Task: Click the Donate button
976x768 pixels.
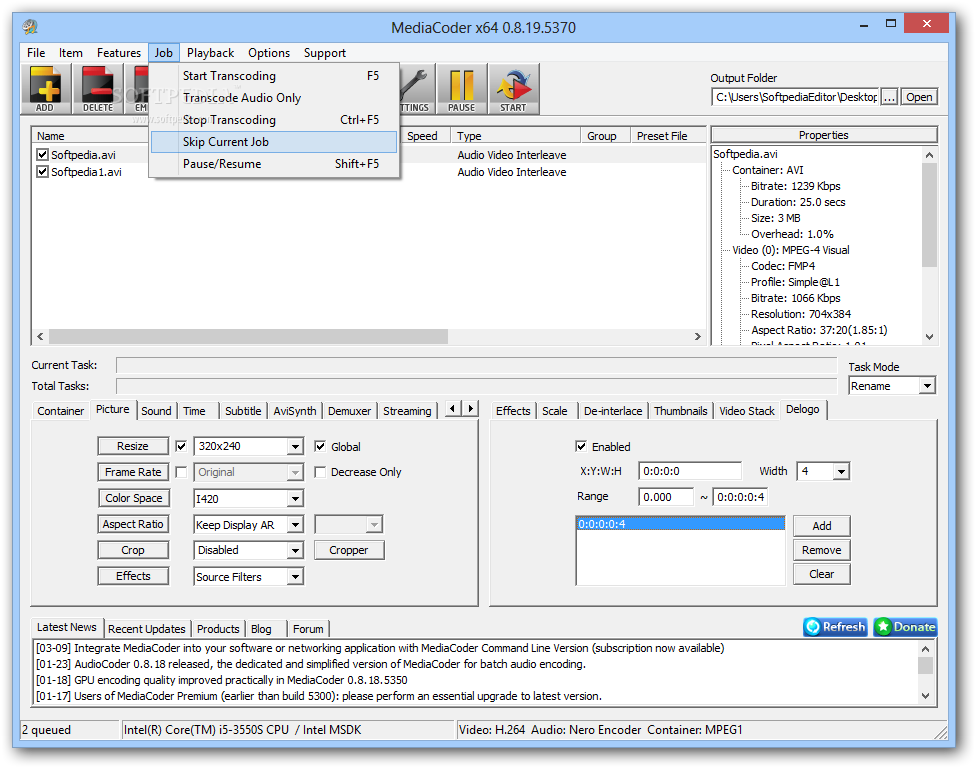Action: click(x=906, y=627)
